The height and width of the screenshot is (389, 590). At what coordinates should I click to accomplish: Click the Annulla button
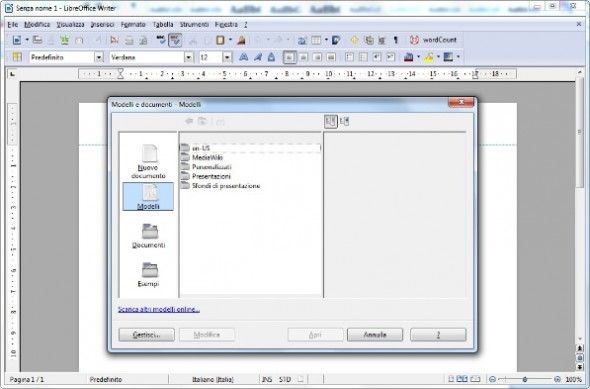tap(375, 335)
